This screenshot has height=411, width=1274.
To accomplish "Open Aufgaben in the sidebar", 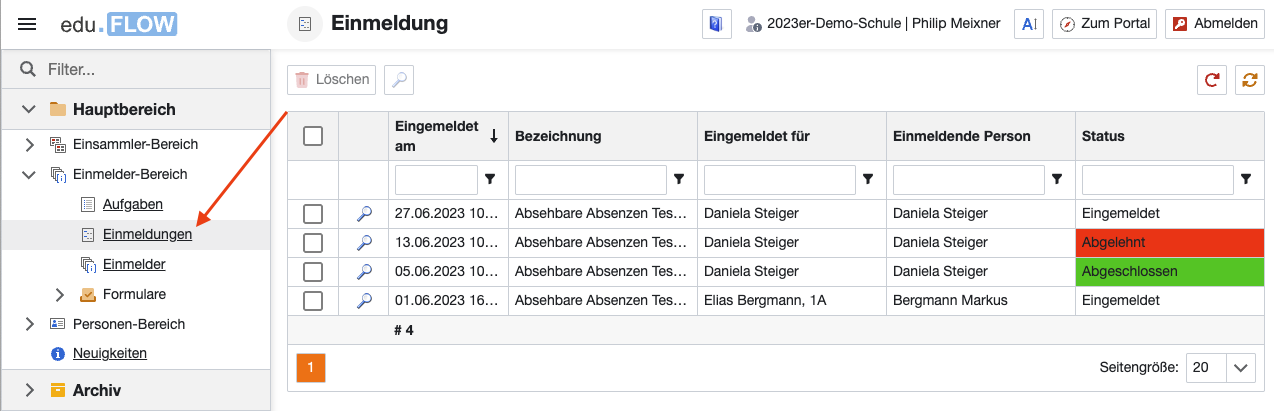I will (x=132, y=204).
